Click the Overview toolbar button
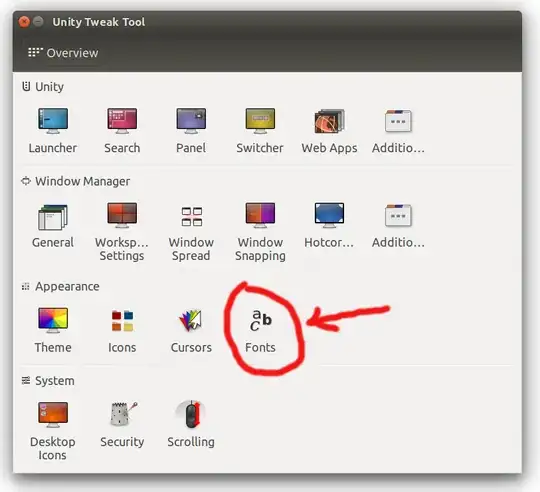 [63, 53]
